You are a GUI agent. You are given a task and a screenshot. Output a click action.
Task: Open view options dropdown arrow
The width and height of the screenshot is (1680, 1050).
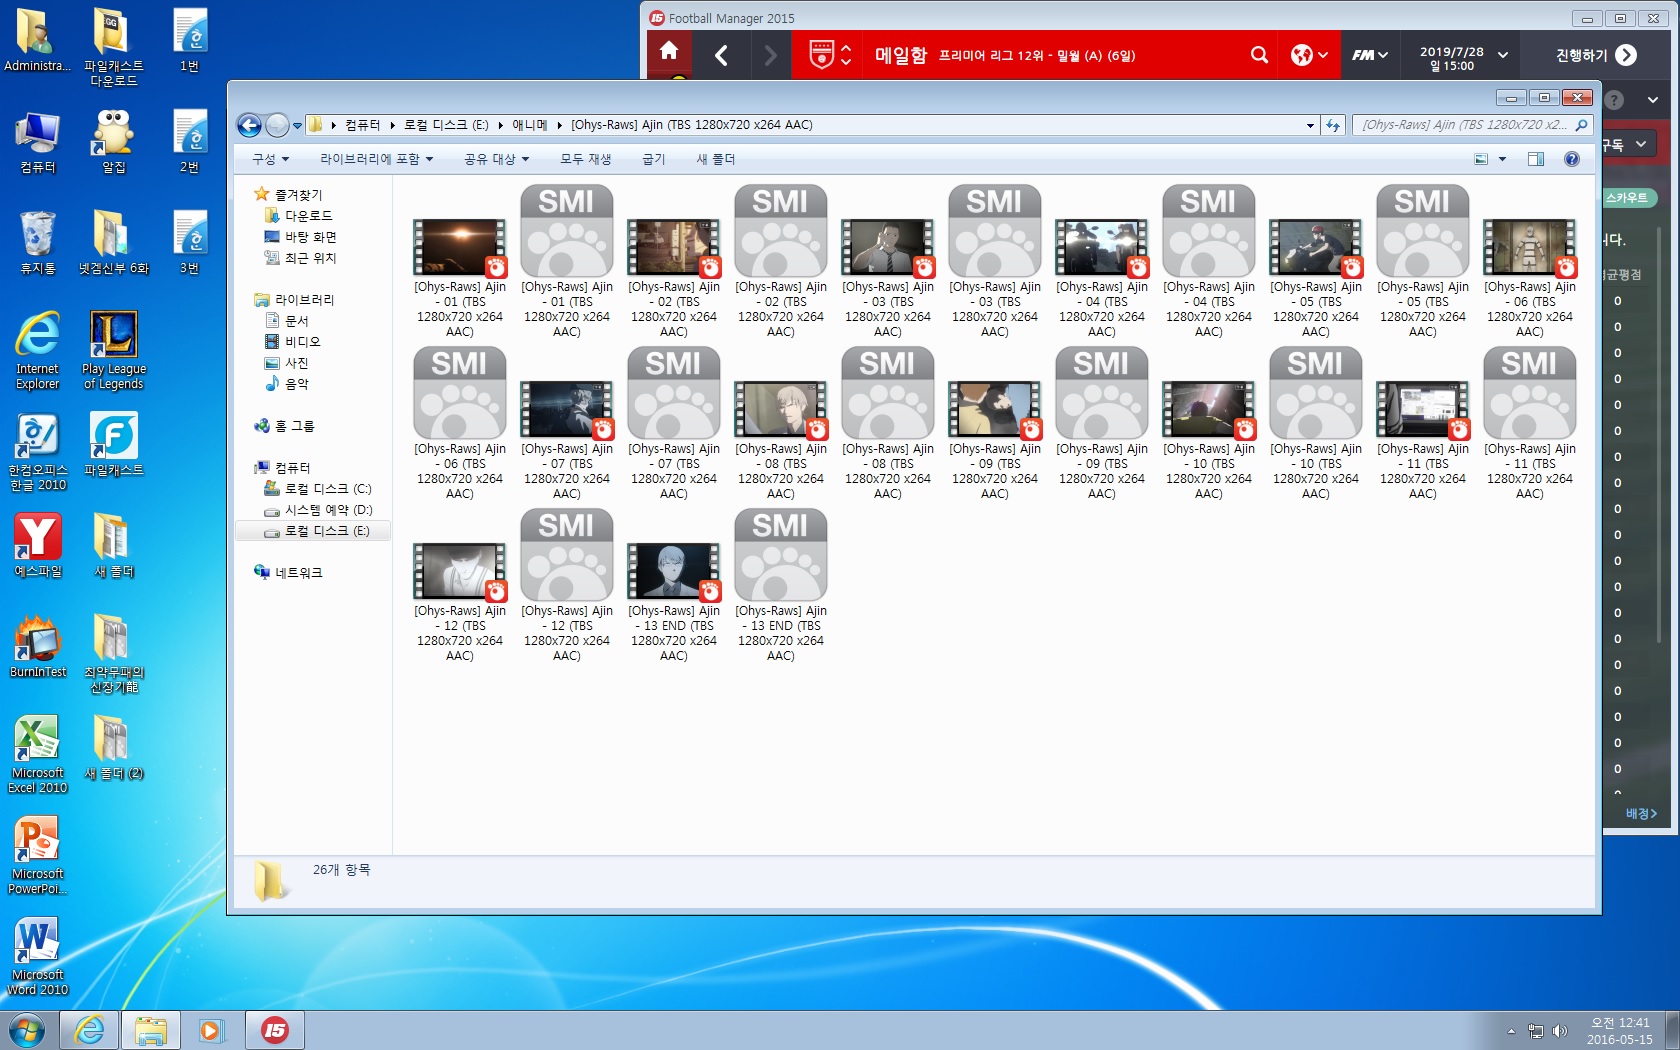coord(1502,159)
